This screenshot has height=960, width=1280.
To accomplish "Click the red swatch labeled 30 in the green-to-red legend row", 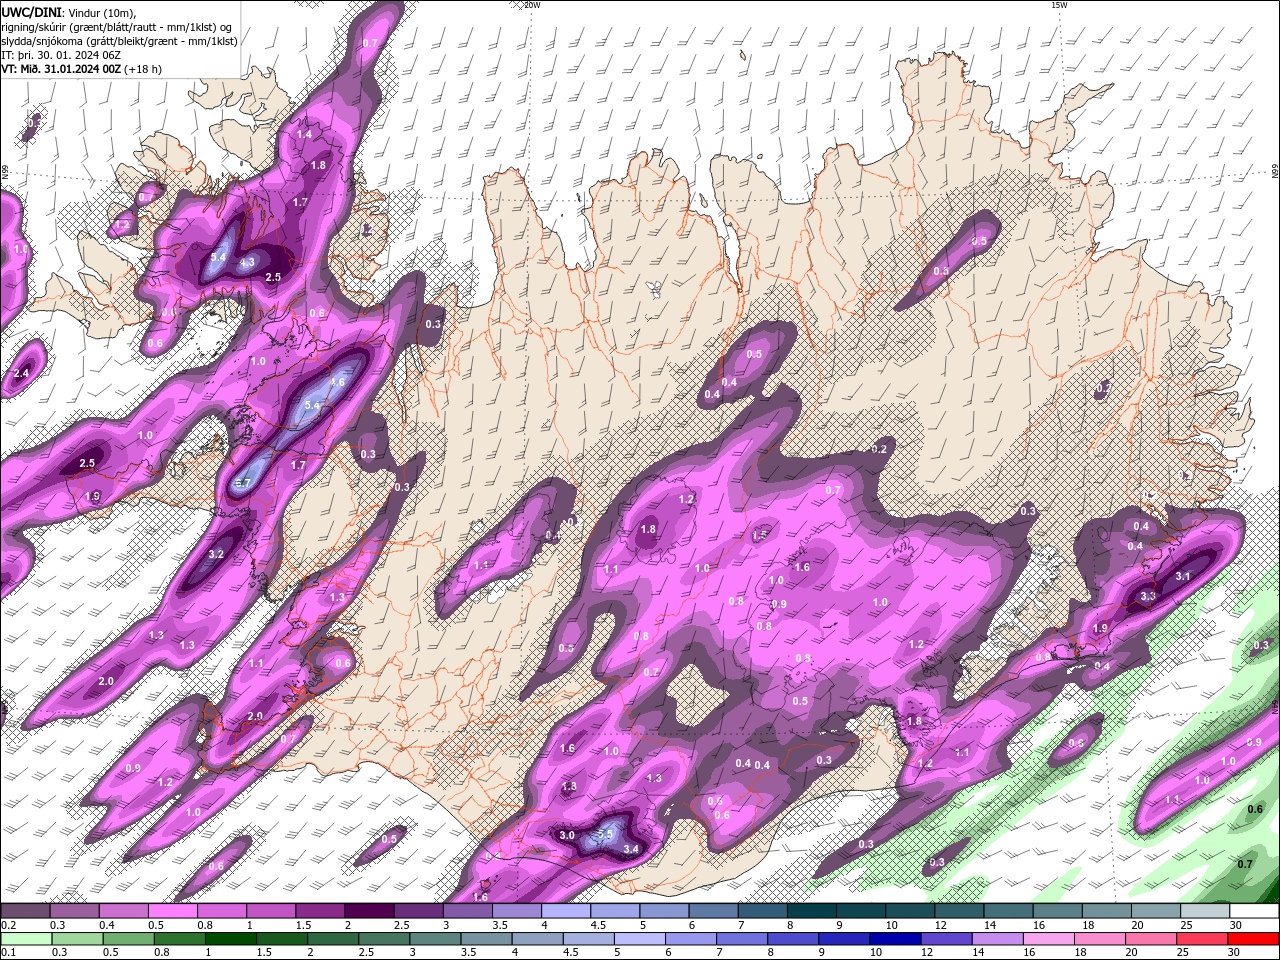I will click(x=1254, y=938).
